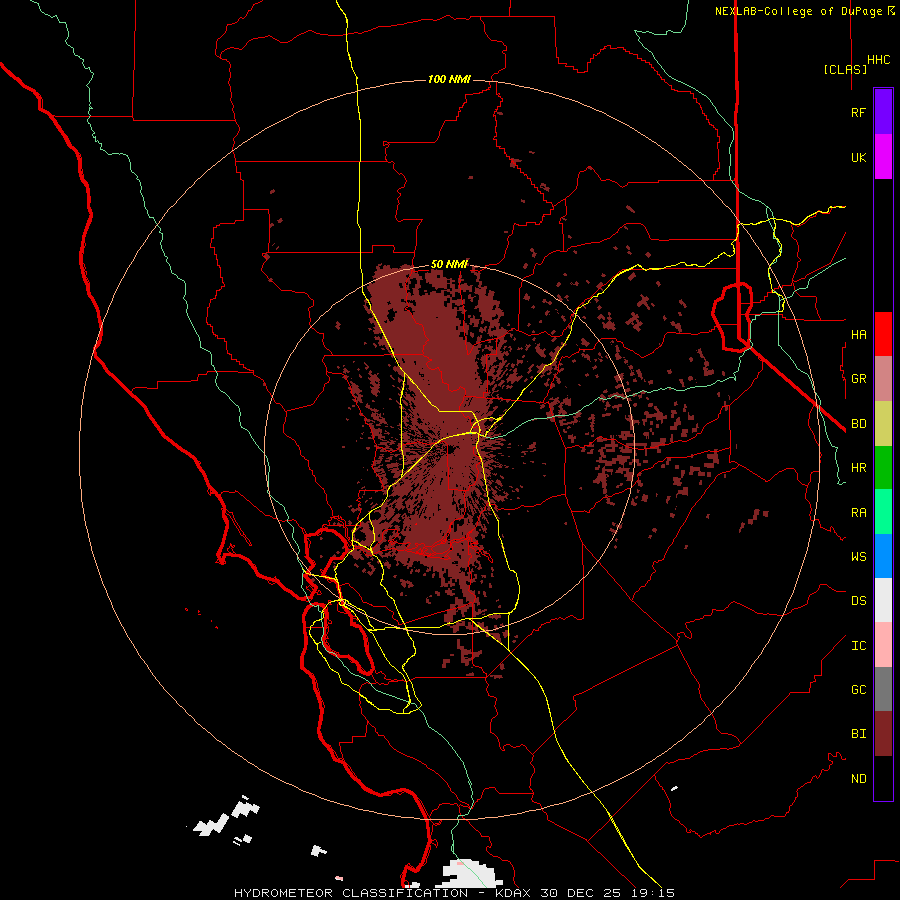Click the IC legend label
Image resolution: width=900 pixels, height=900 pixels.
(858, 646)
